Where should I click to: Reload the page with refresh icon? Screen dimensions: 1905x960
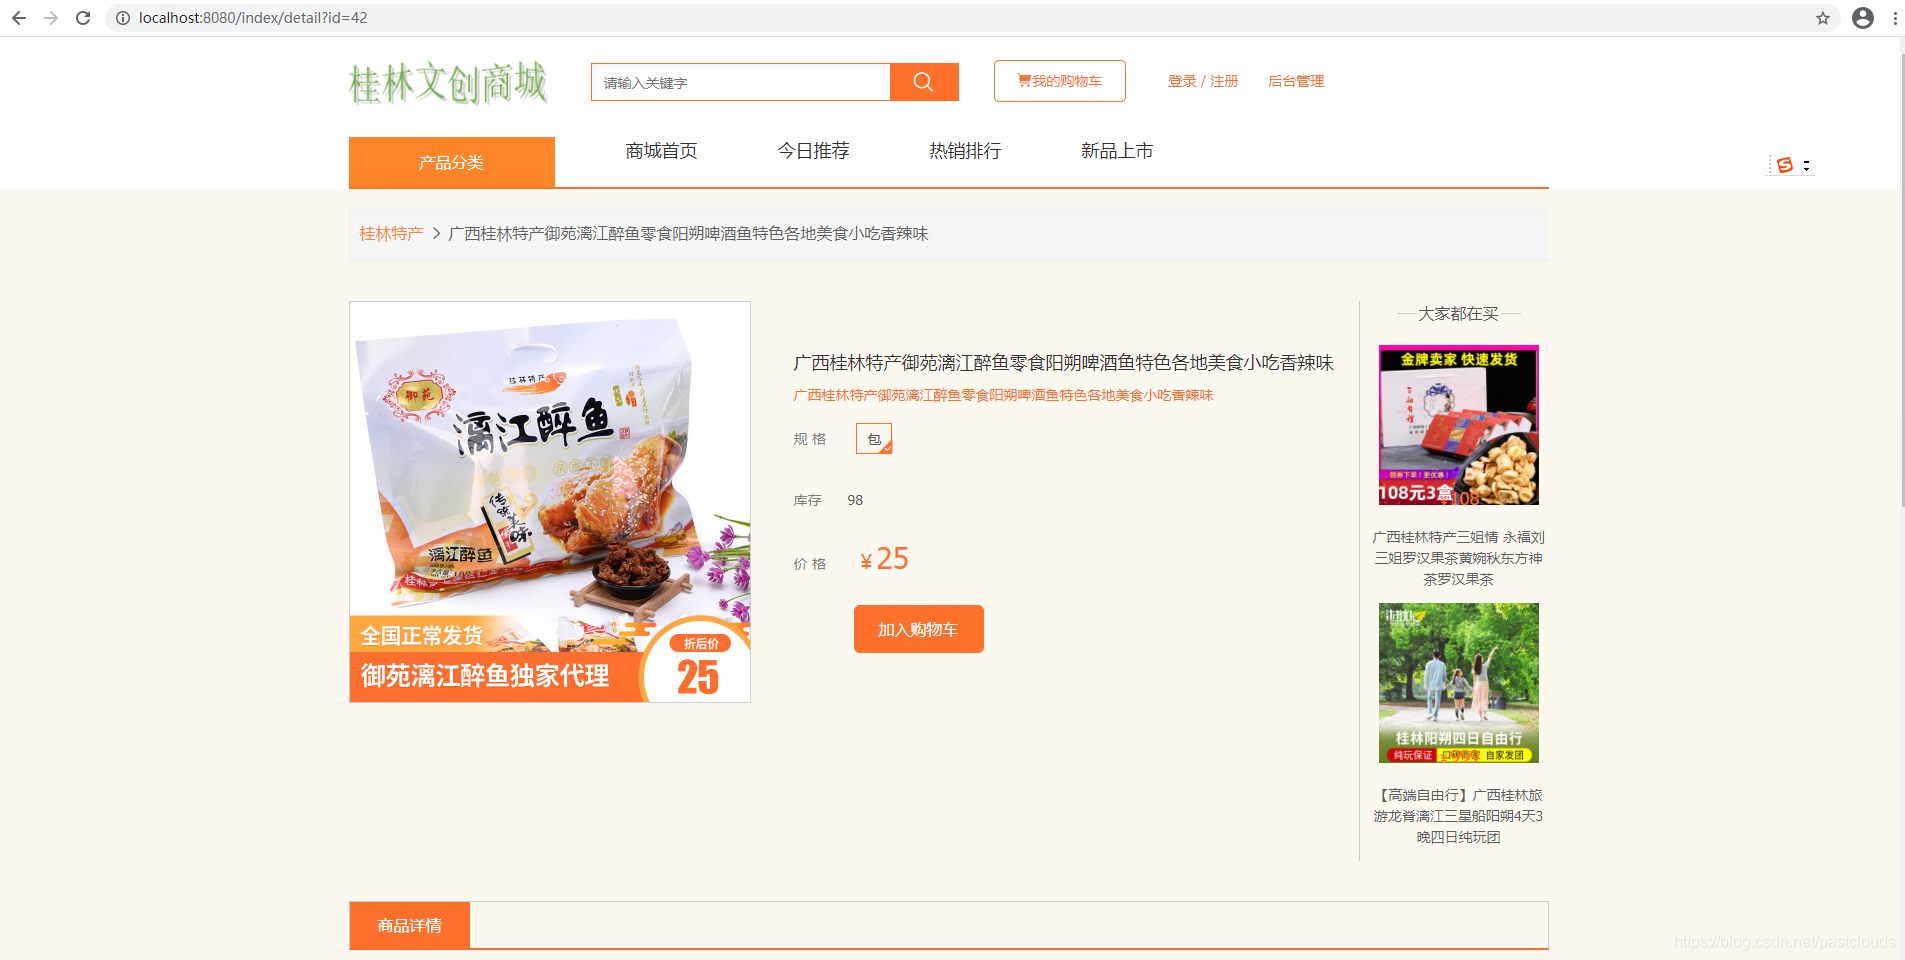83,17
